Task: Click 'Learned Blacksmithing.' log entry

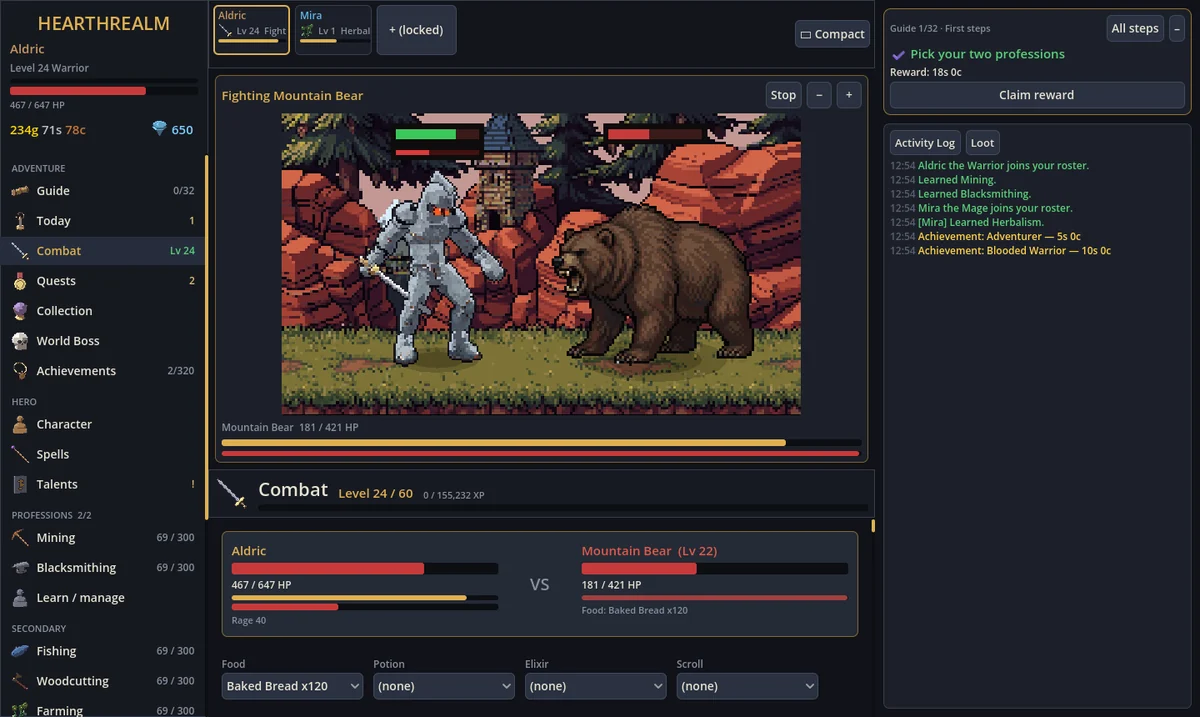Action: [x=974, y=194]
